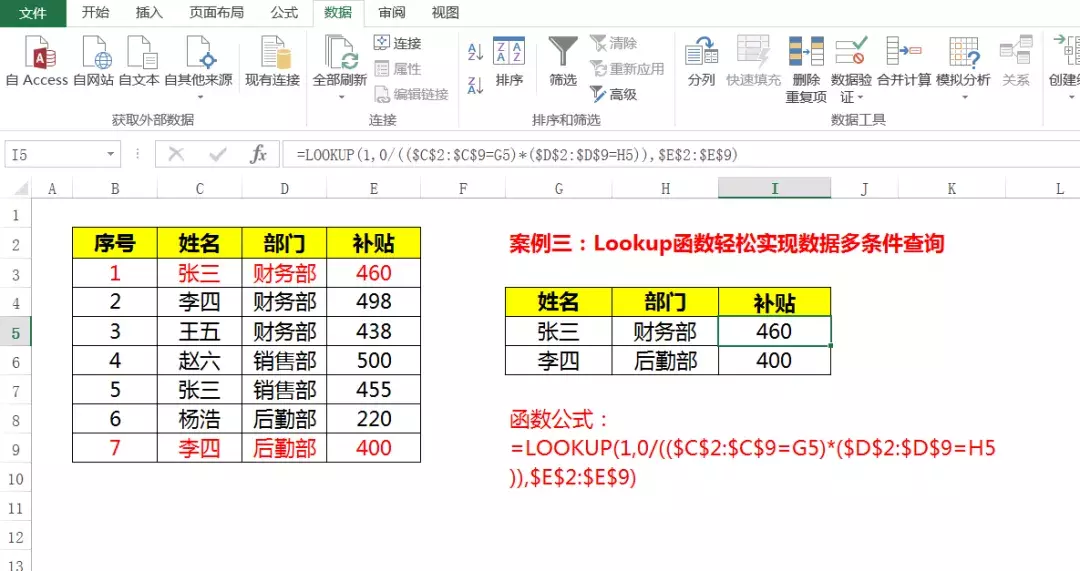Viewport: 1080px width, 571px height.
Task: Select cell 王五 in name column
Action: [200, 331]
